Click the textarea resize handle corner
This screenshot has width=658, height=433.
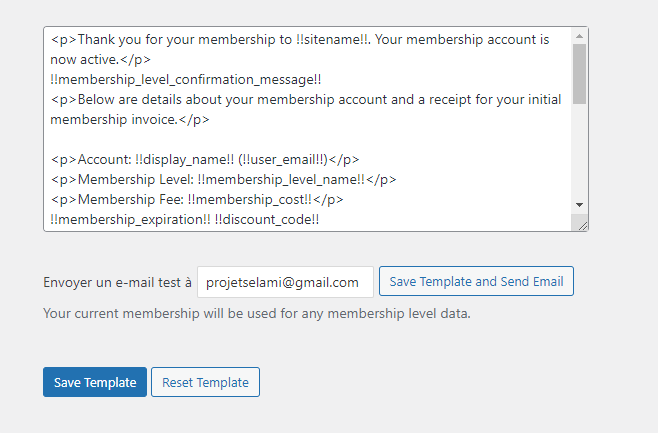point(580,224)
